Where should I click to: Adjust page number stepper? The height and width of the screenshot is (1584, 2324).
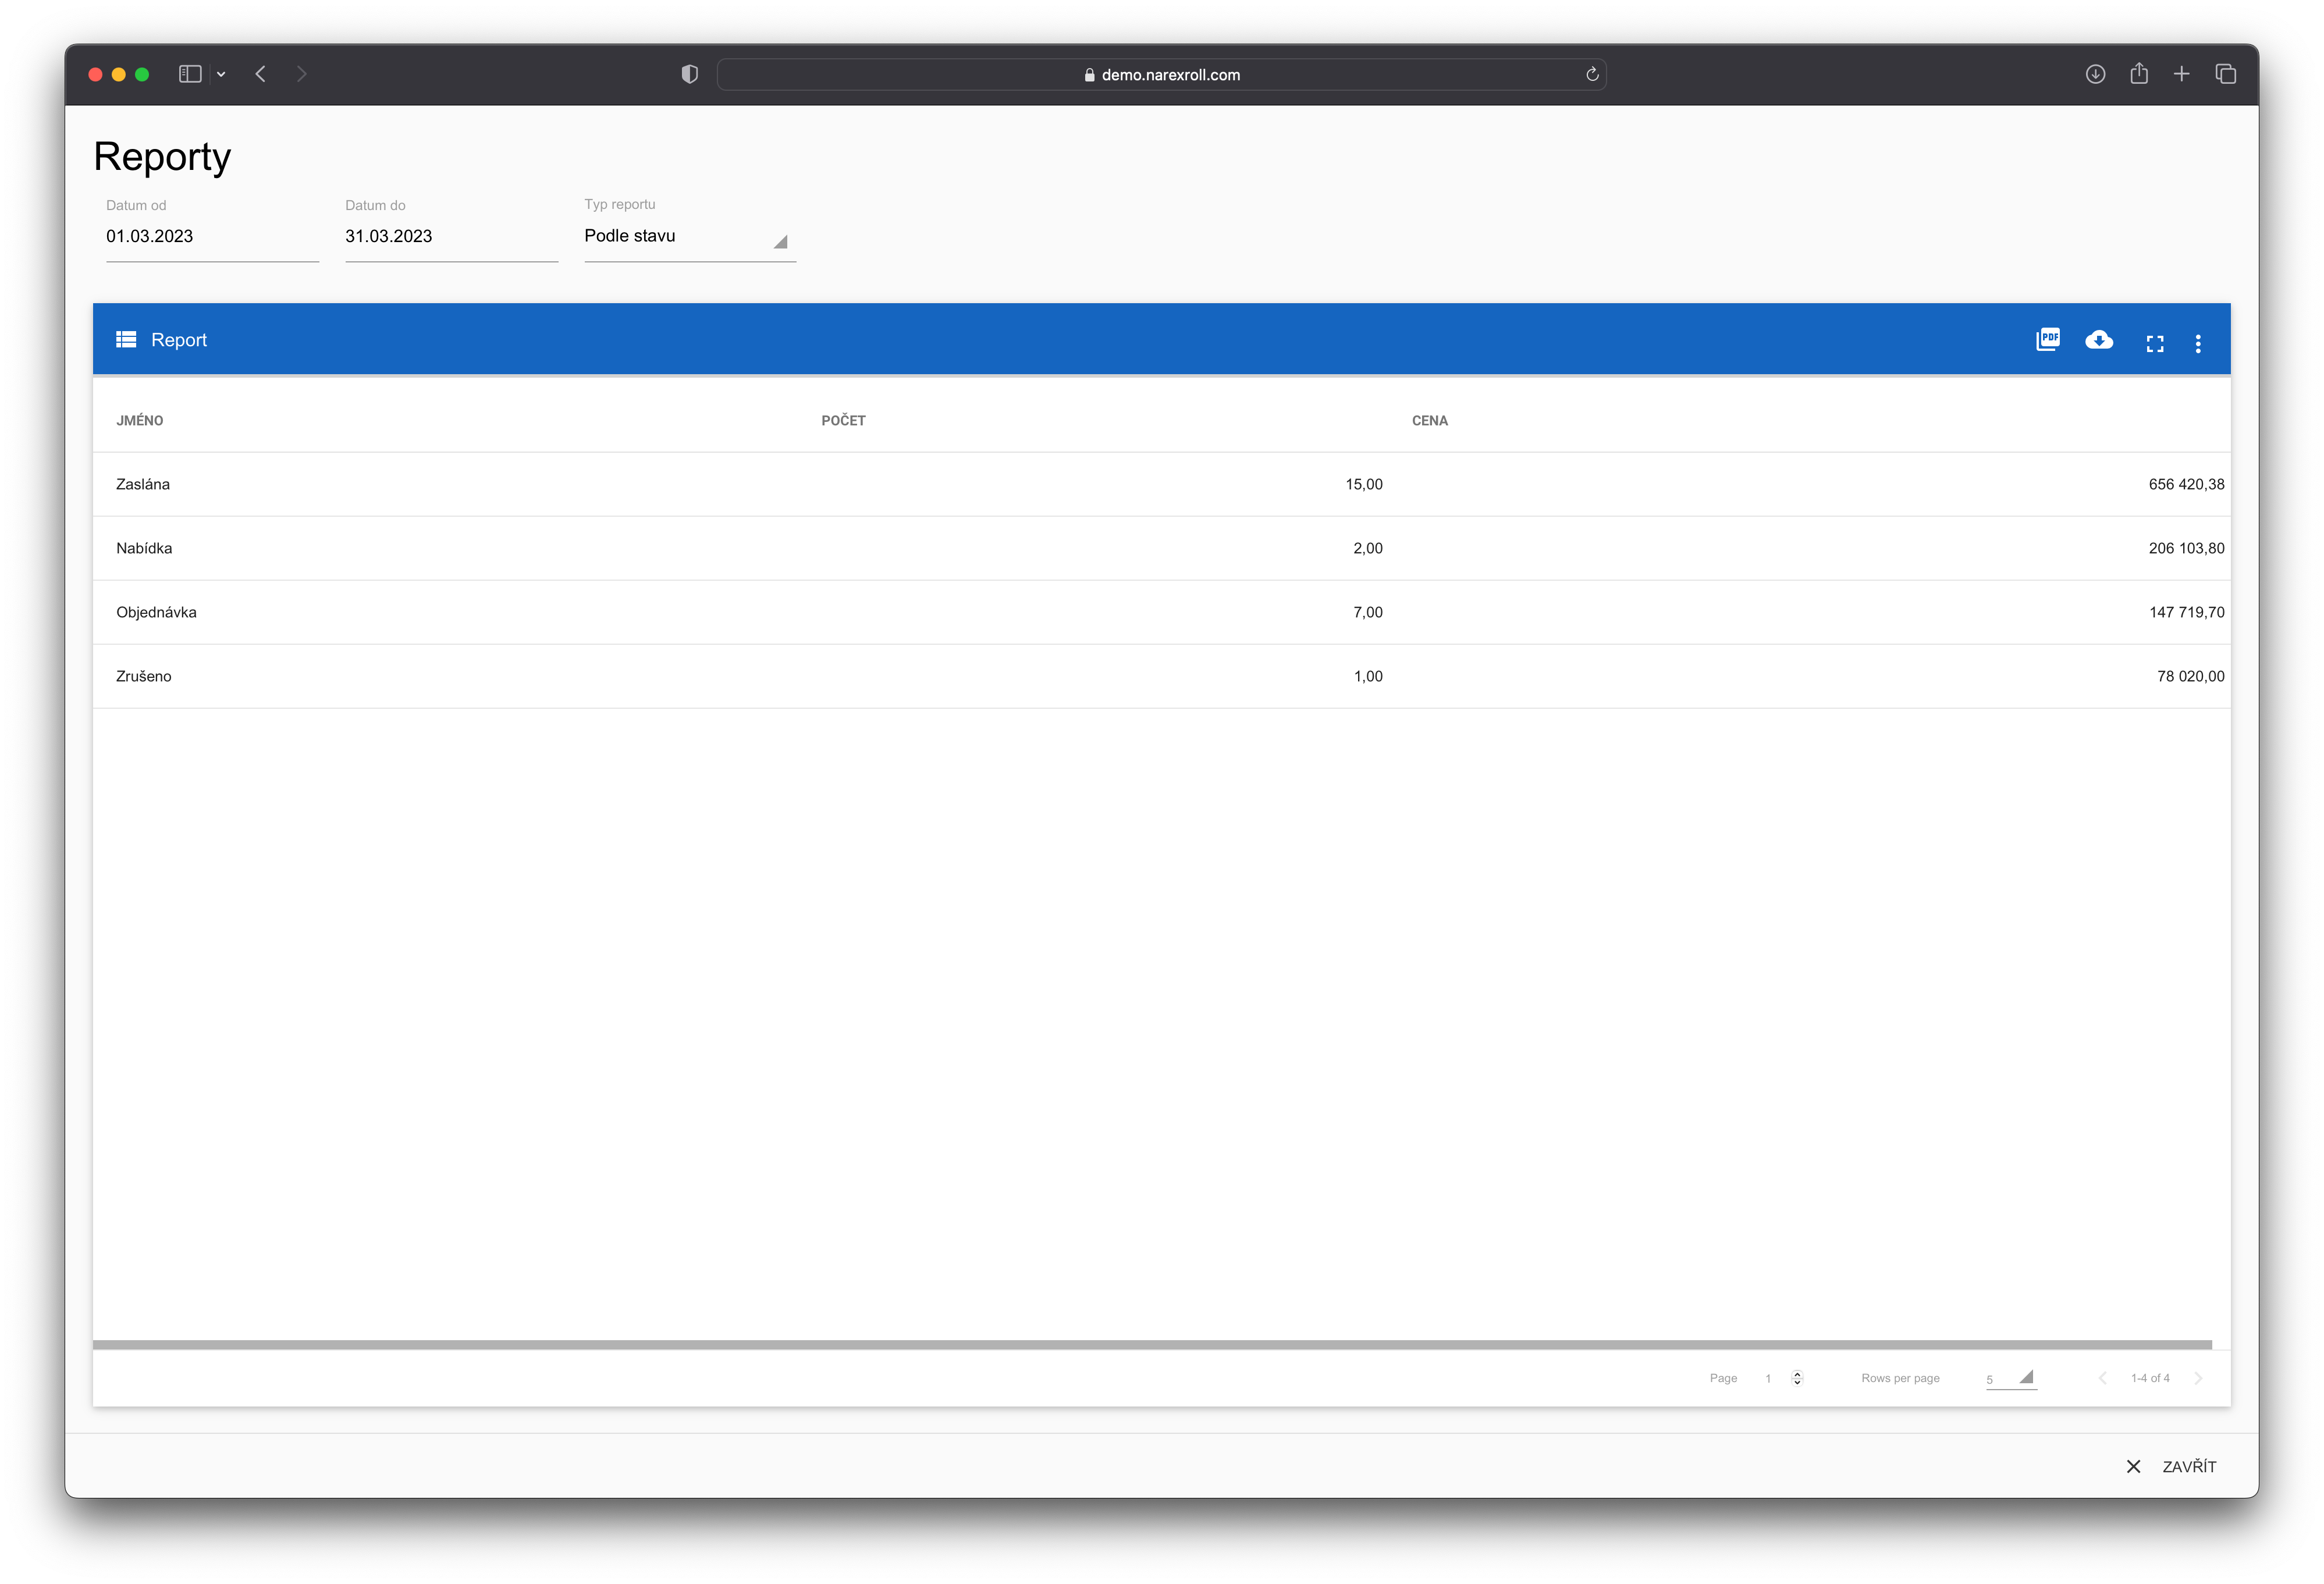pyautogui.click(x=1797, y=1378)
